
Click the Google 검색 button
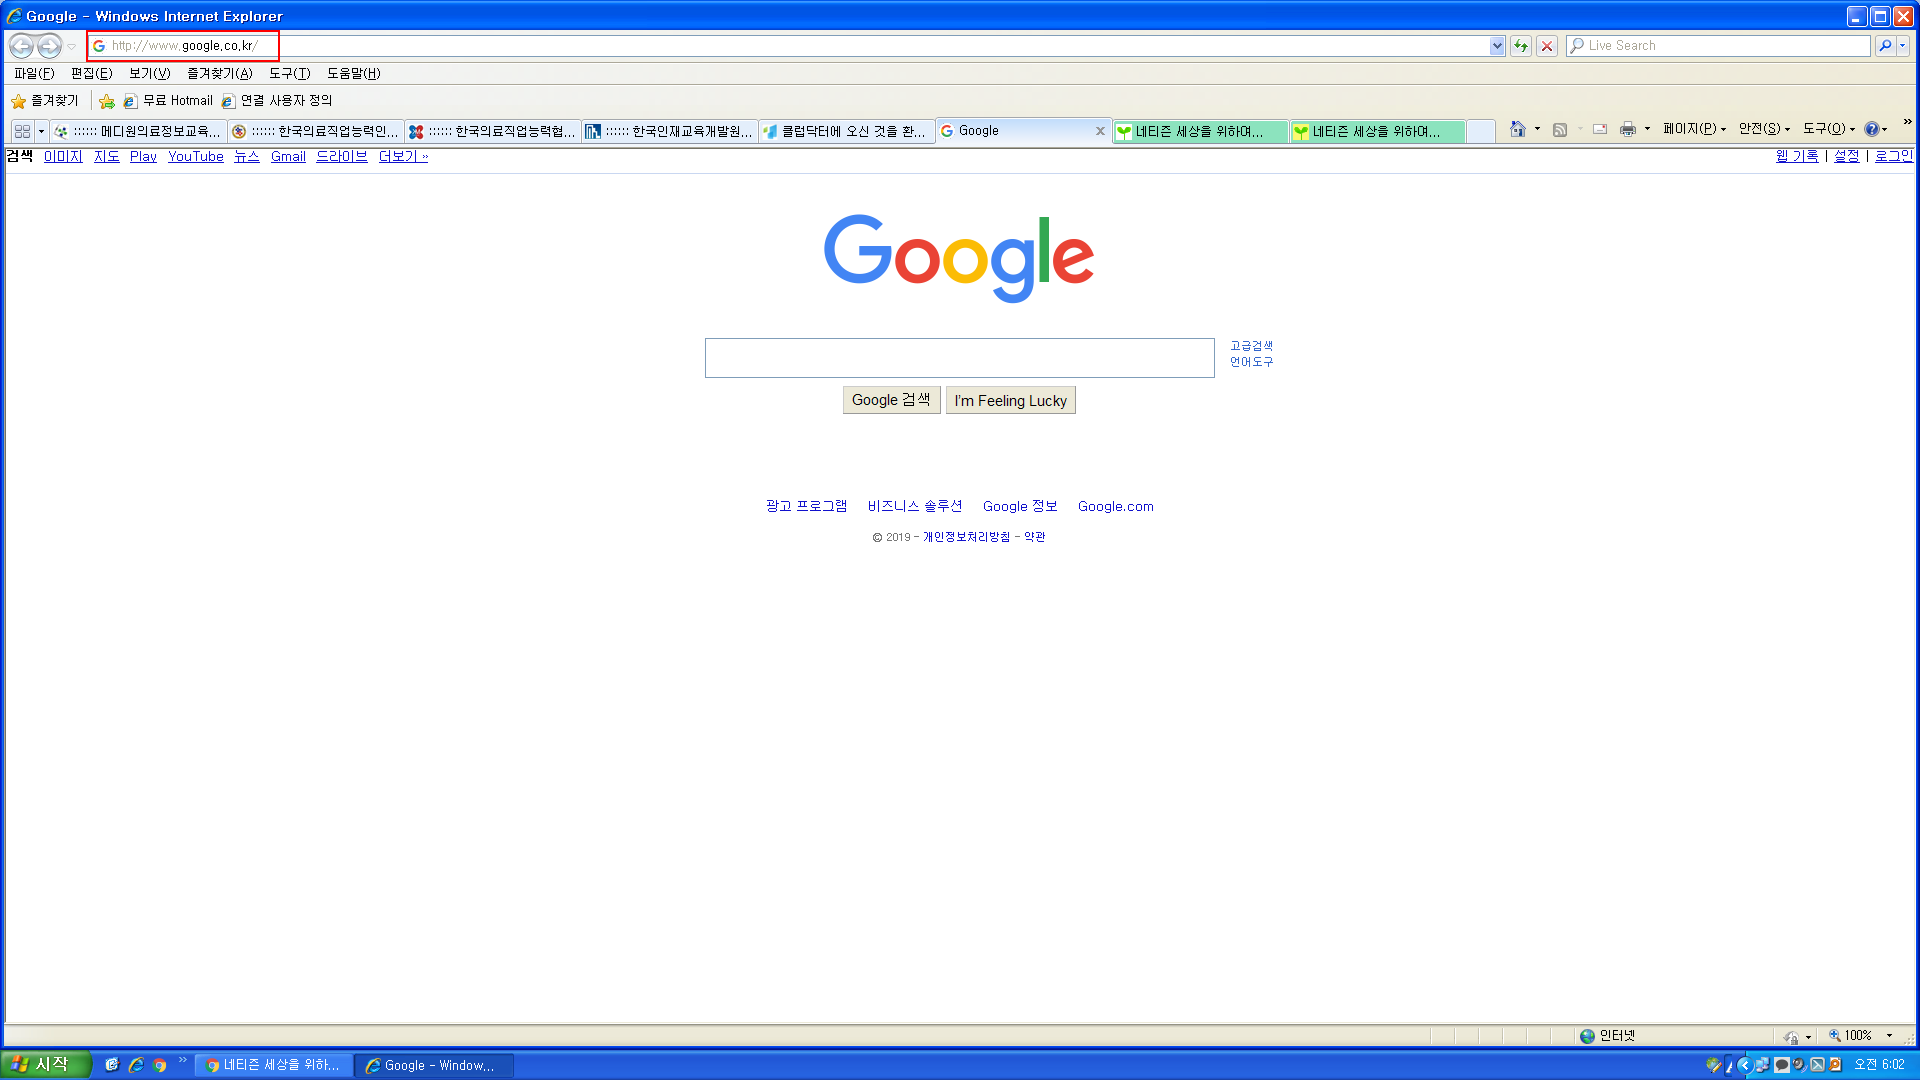[891, 400]
